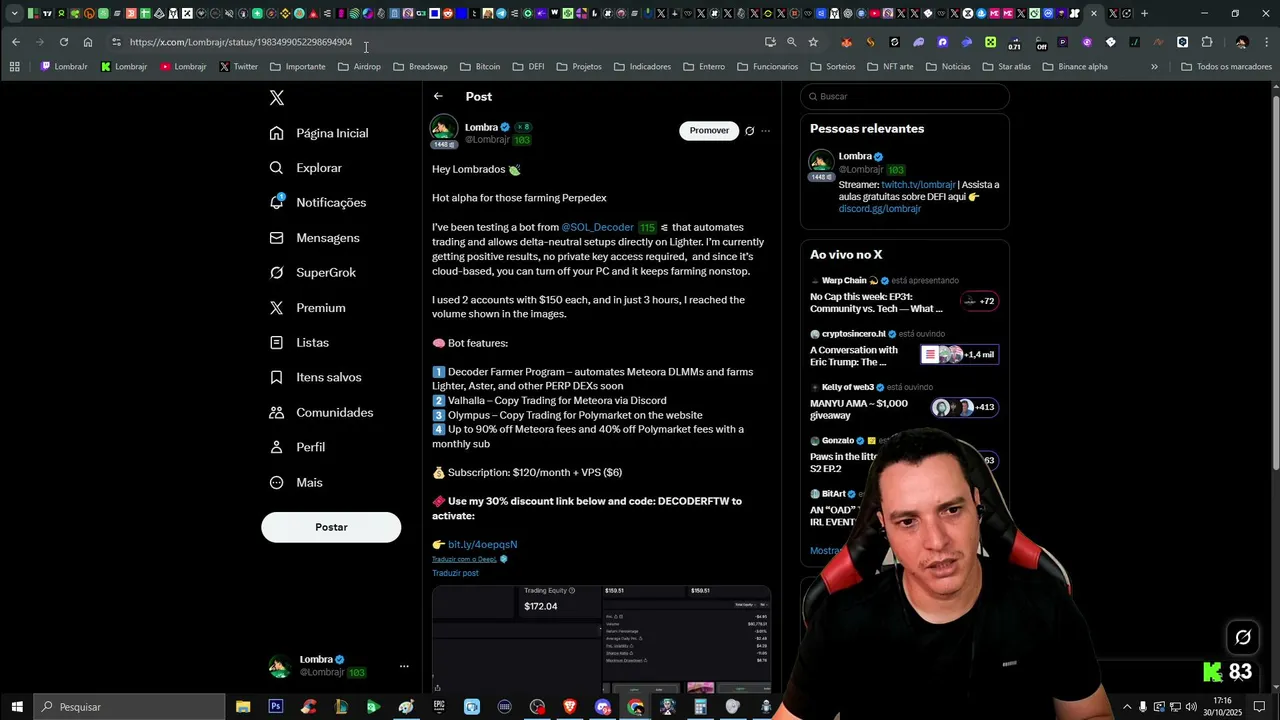Open the No Cap this week live space
The height and width of the screenshot is (720, 1280).
tap(904, 296)
